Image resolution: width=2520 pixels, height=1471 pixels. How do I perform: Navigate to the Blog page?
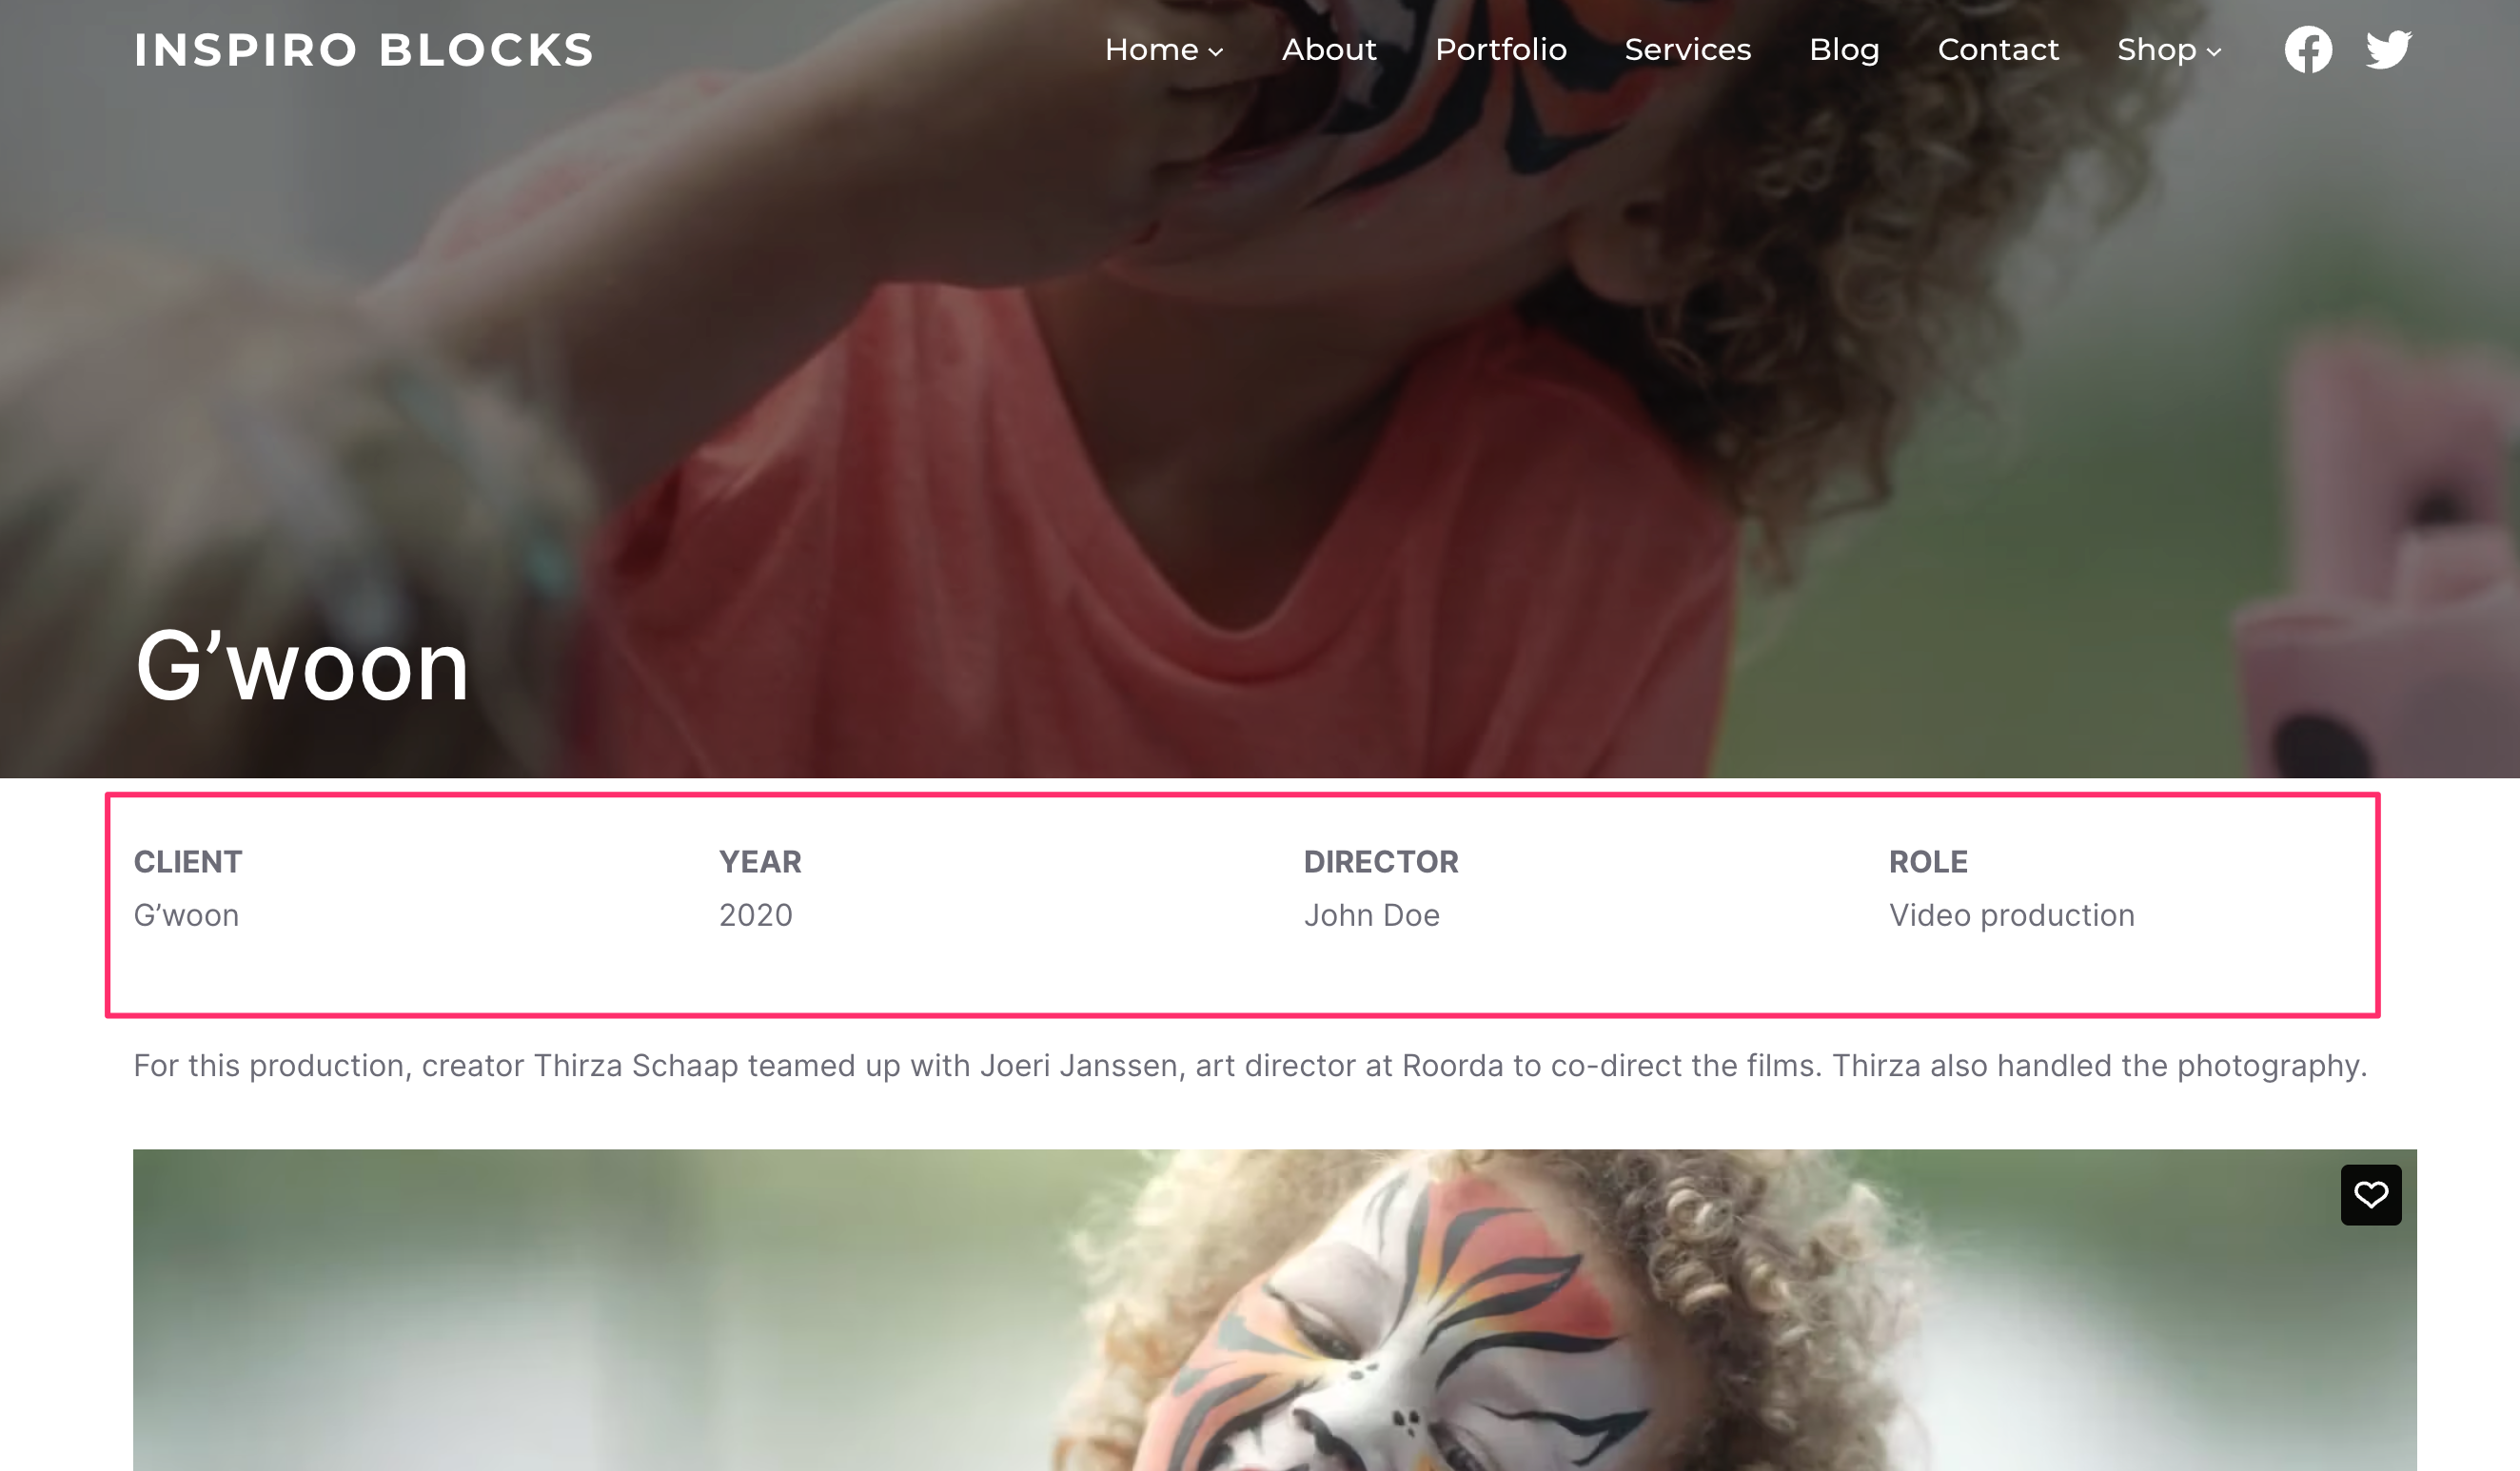click(1844, 50)
